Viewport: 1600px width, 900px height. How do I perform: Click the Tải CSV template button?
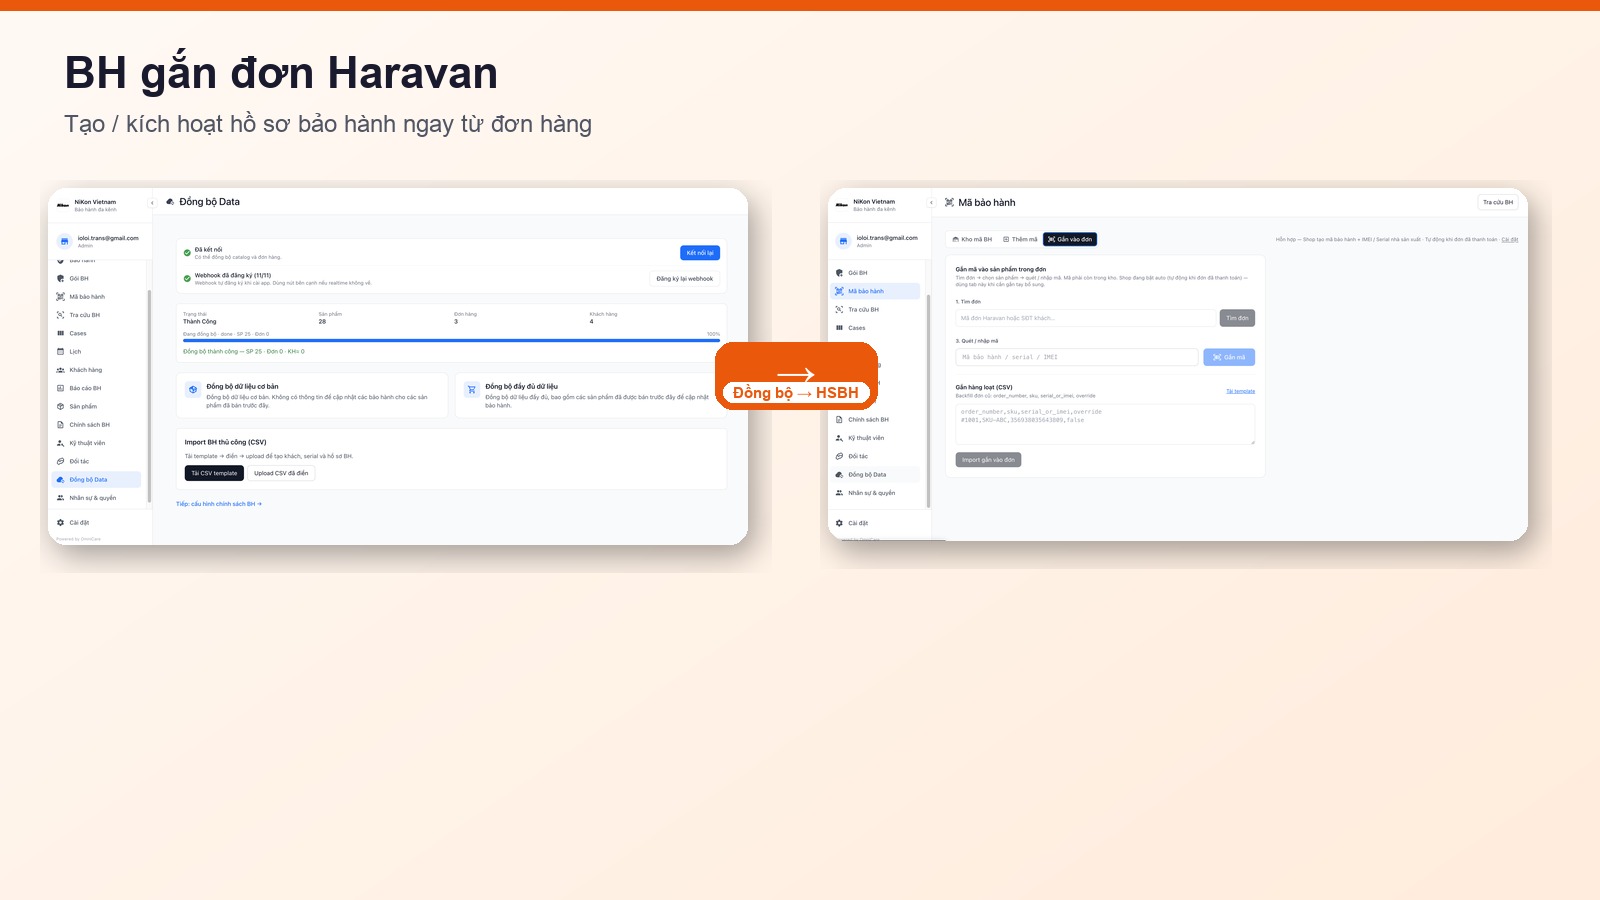tap(214, 473)
